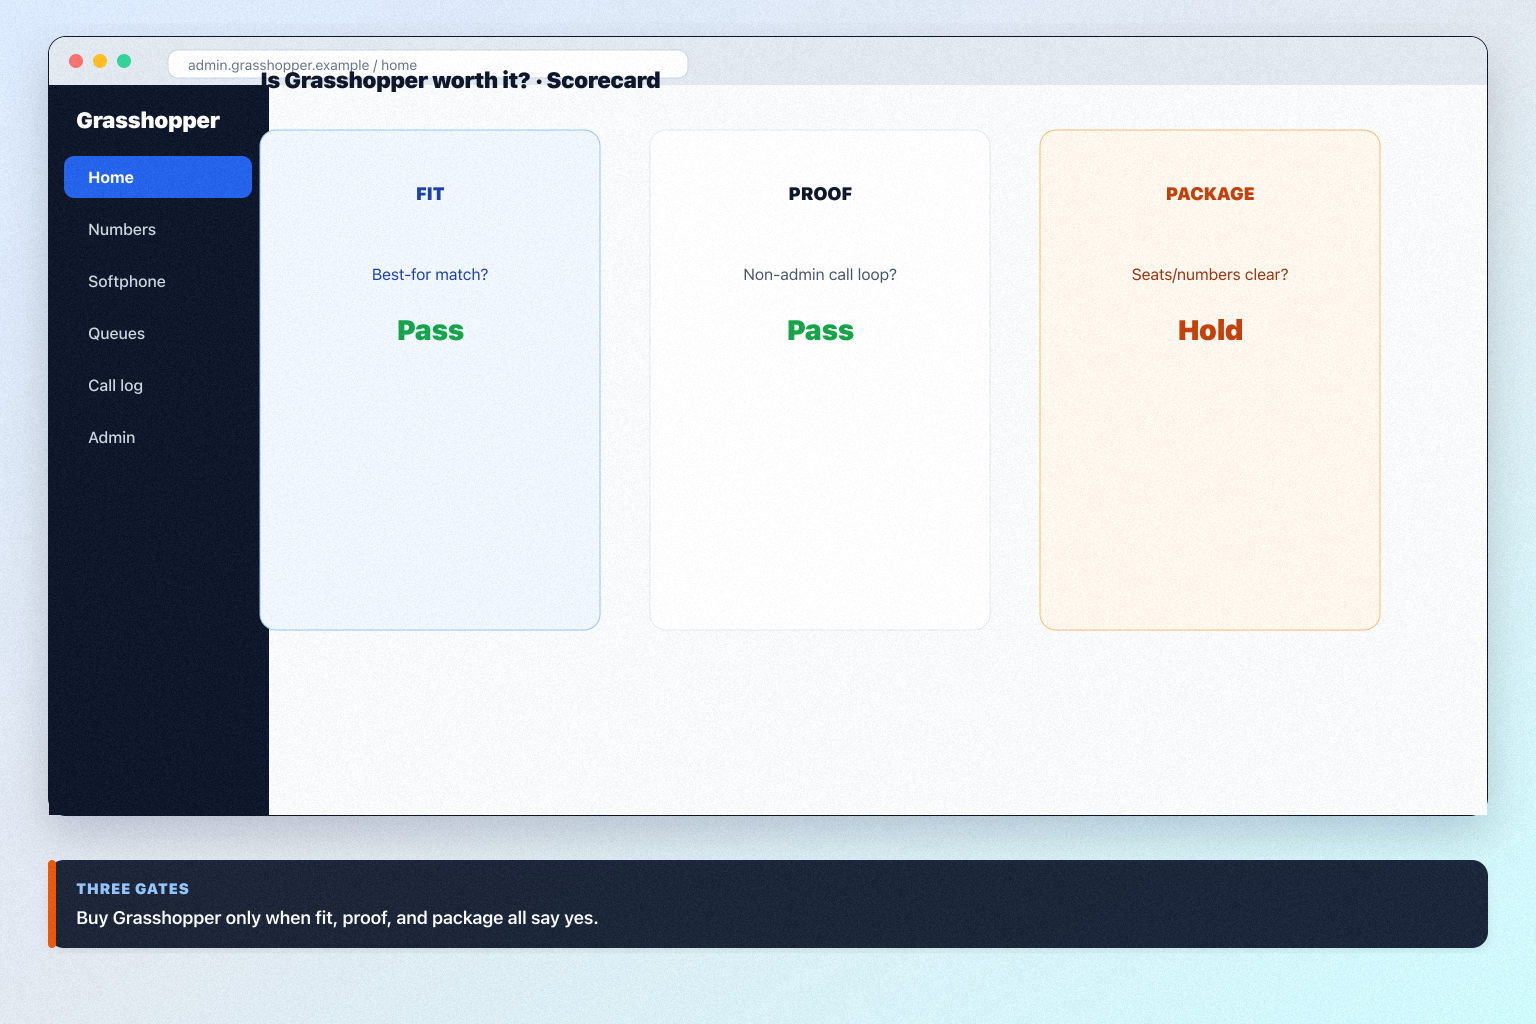The image size is (1536, 1024).
Task: Click the 'Best-for match?' question text
Action: pyautogui.click(x=430, y=274)
